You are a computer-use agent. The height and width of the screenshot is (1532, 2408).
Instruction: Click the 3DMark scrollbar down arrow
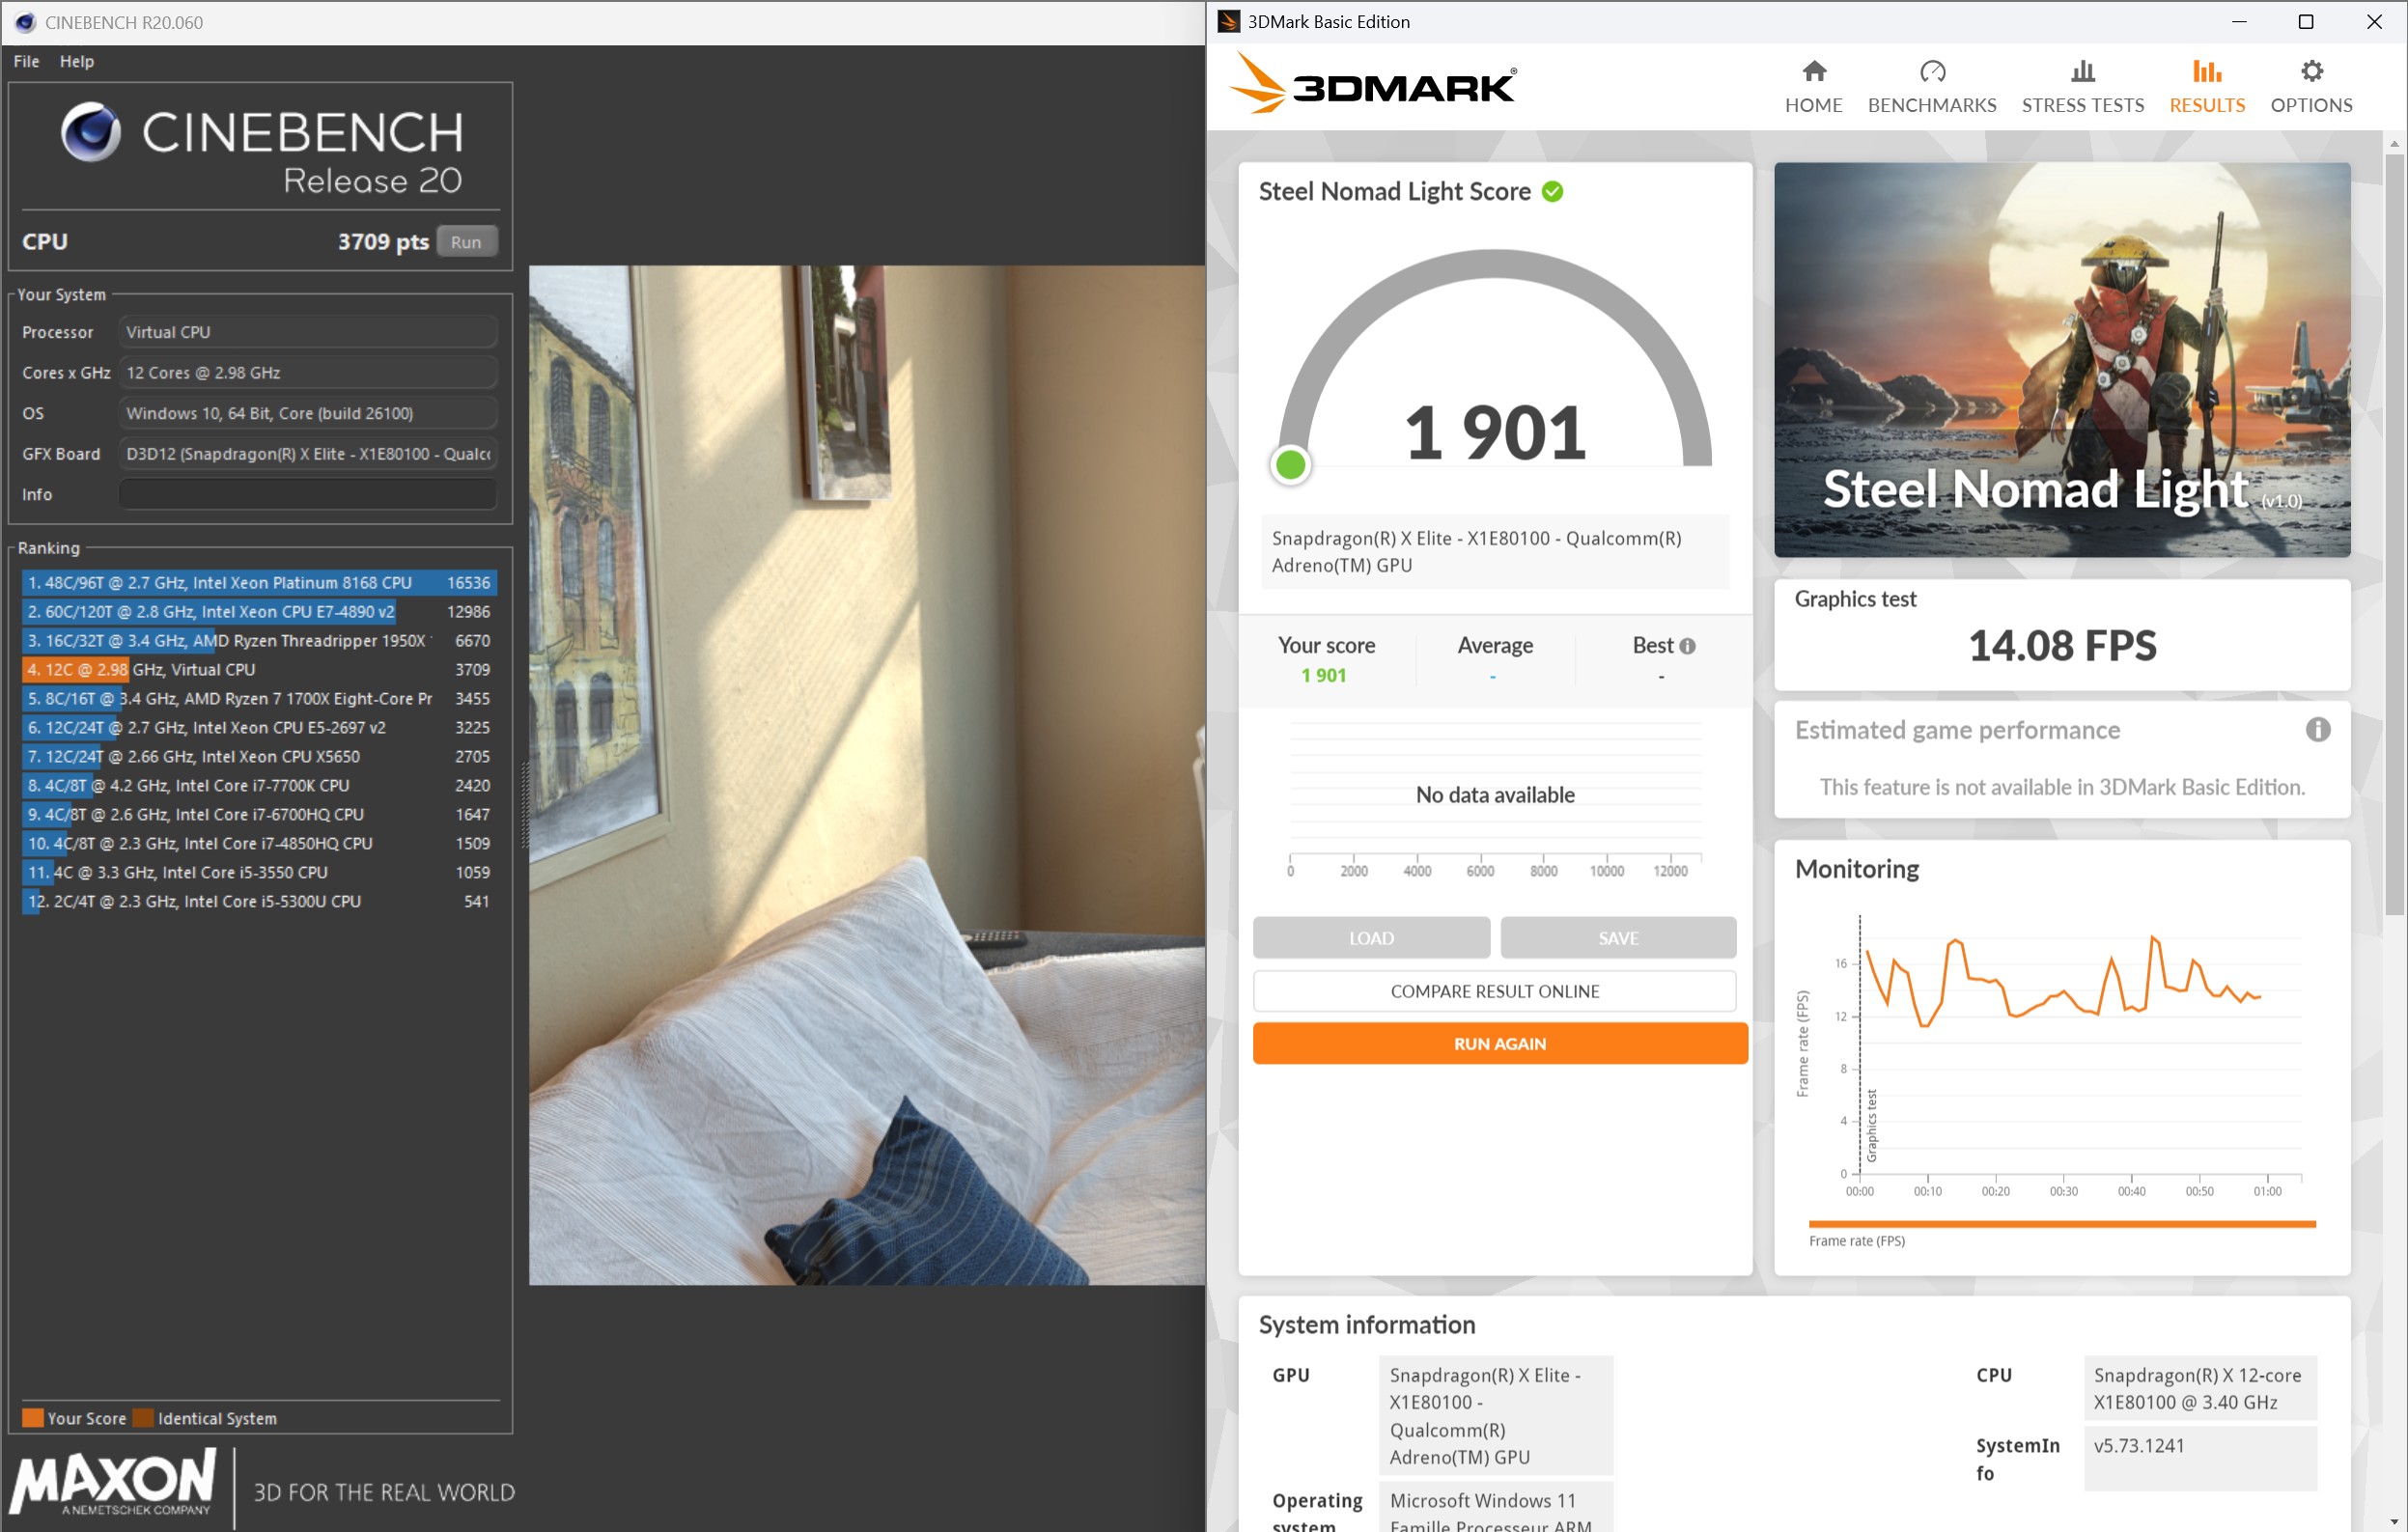click(x=2394, y=1522)
